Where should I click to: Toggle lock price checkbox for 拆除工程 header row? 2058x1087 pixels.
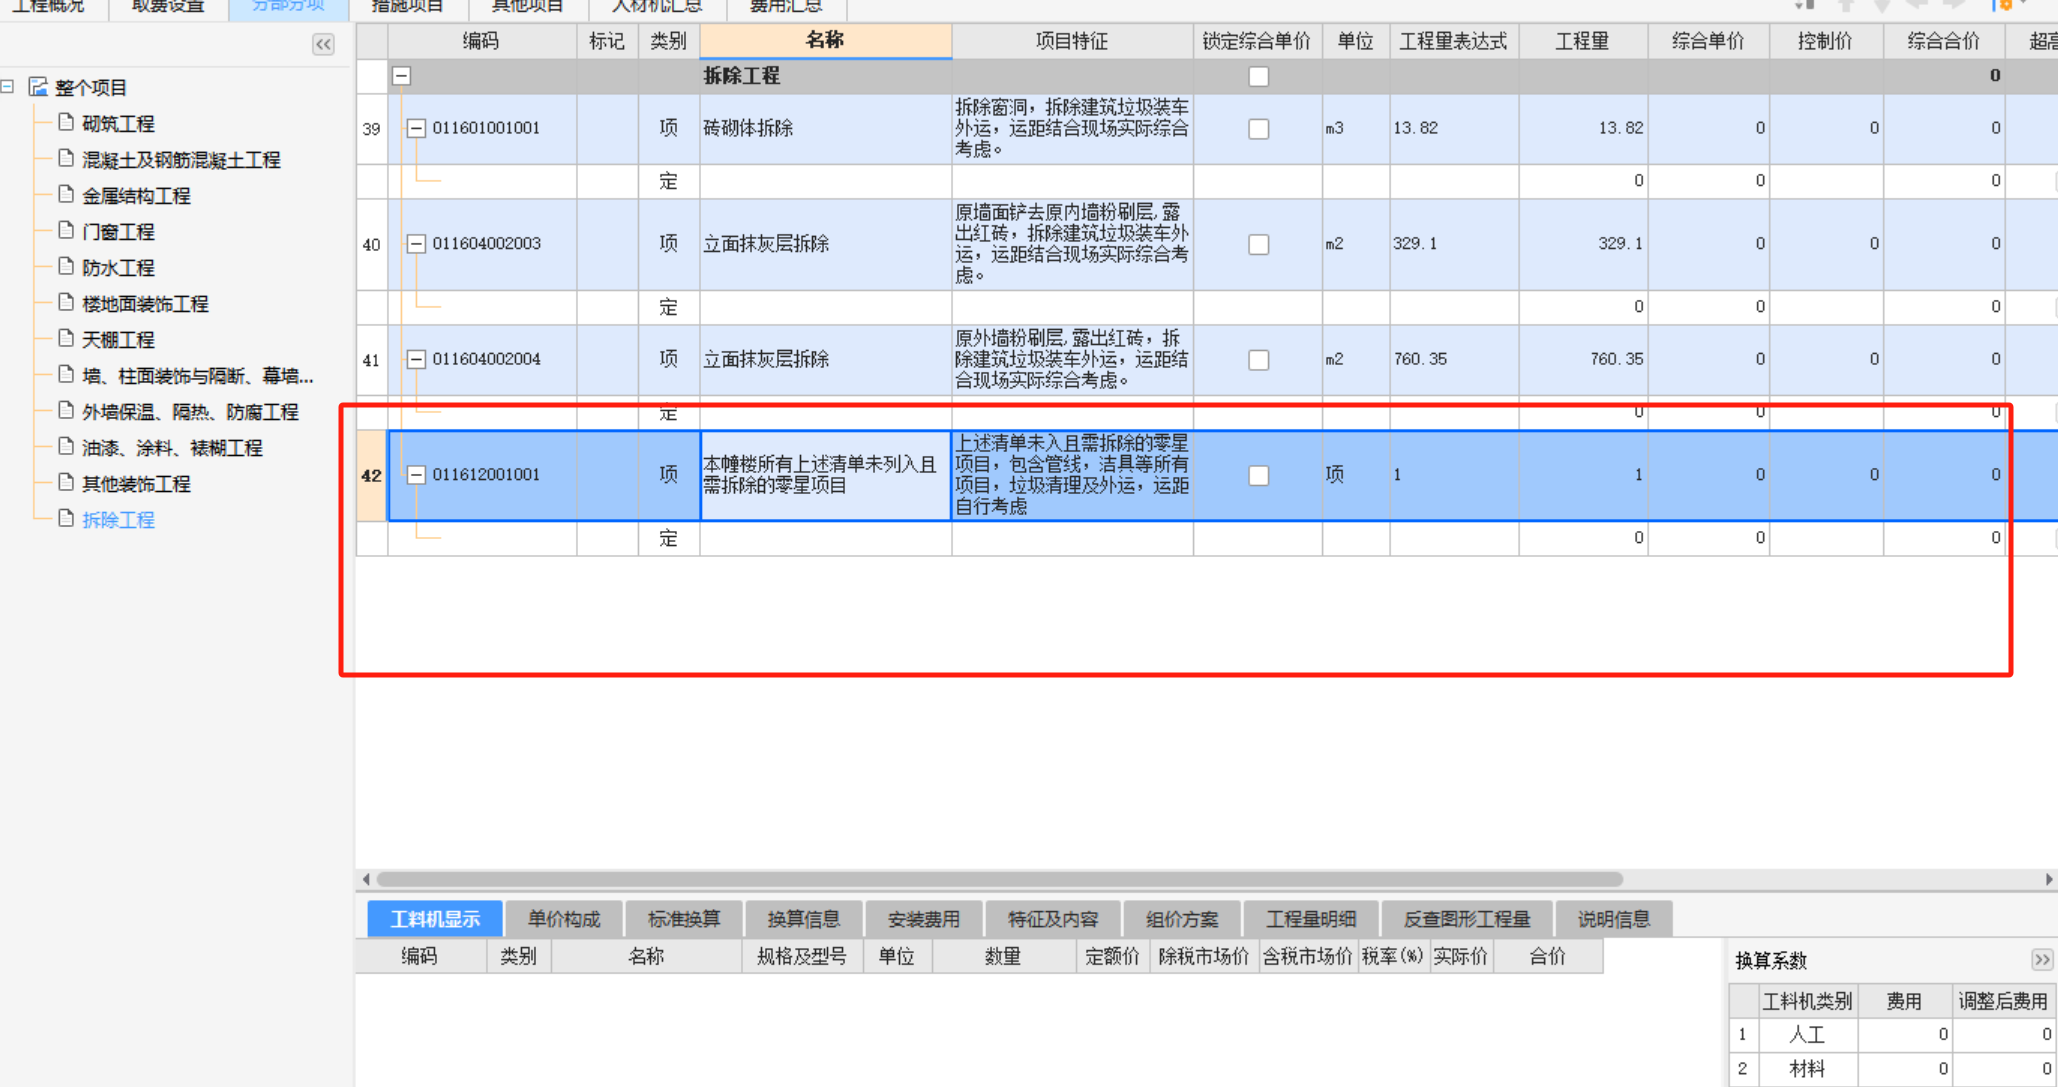tap(1258, 76)
